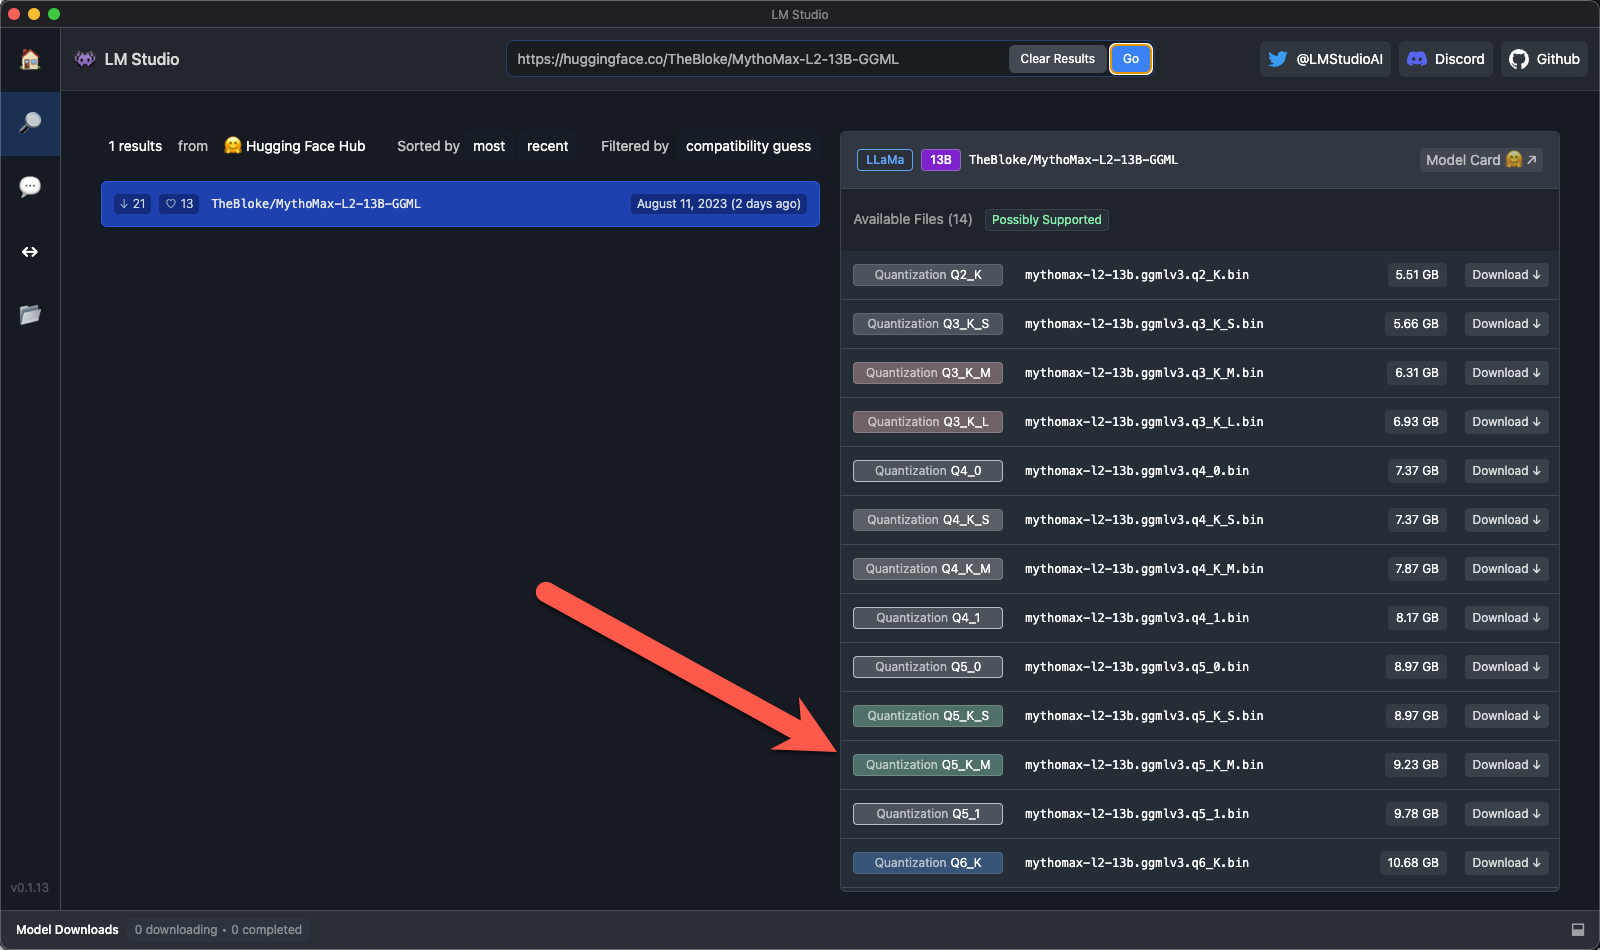1600x950 pixels.
Task: Click the Go search button
Action: 1131,59
